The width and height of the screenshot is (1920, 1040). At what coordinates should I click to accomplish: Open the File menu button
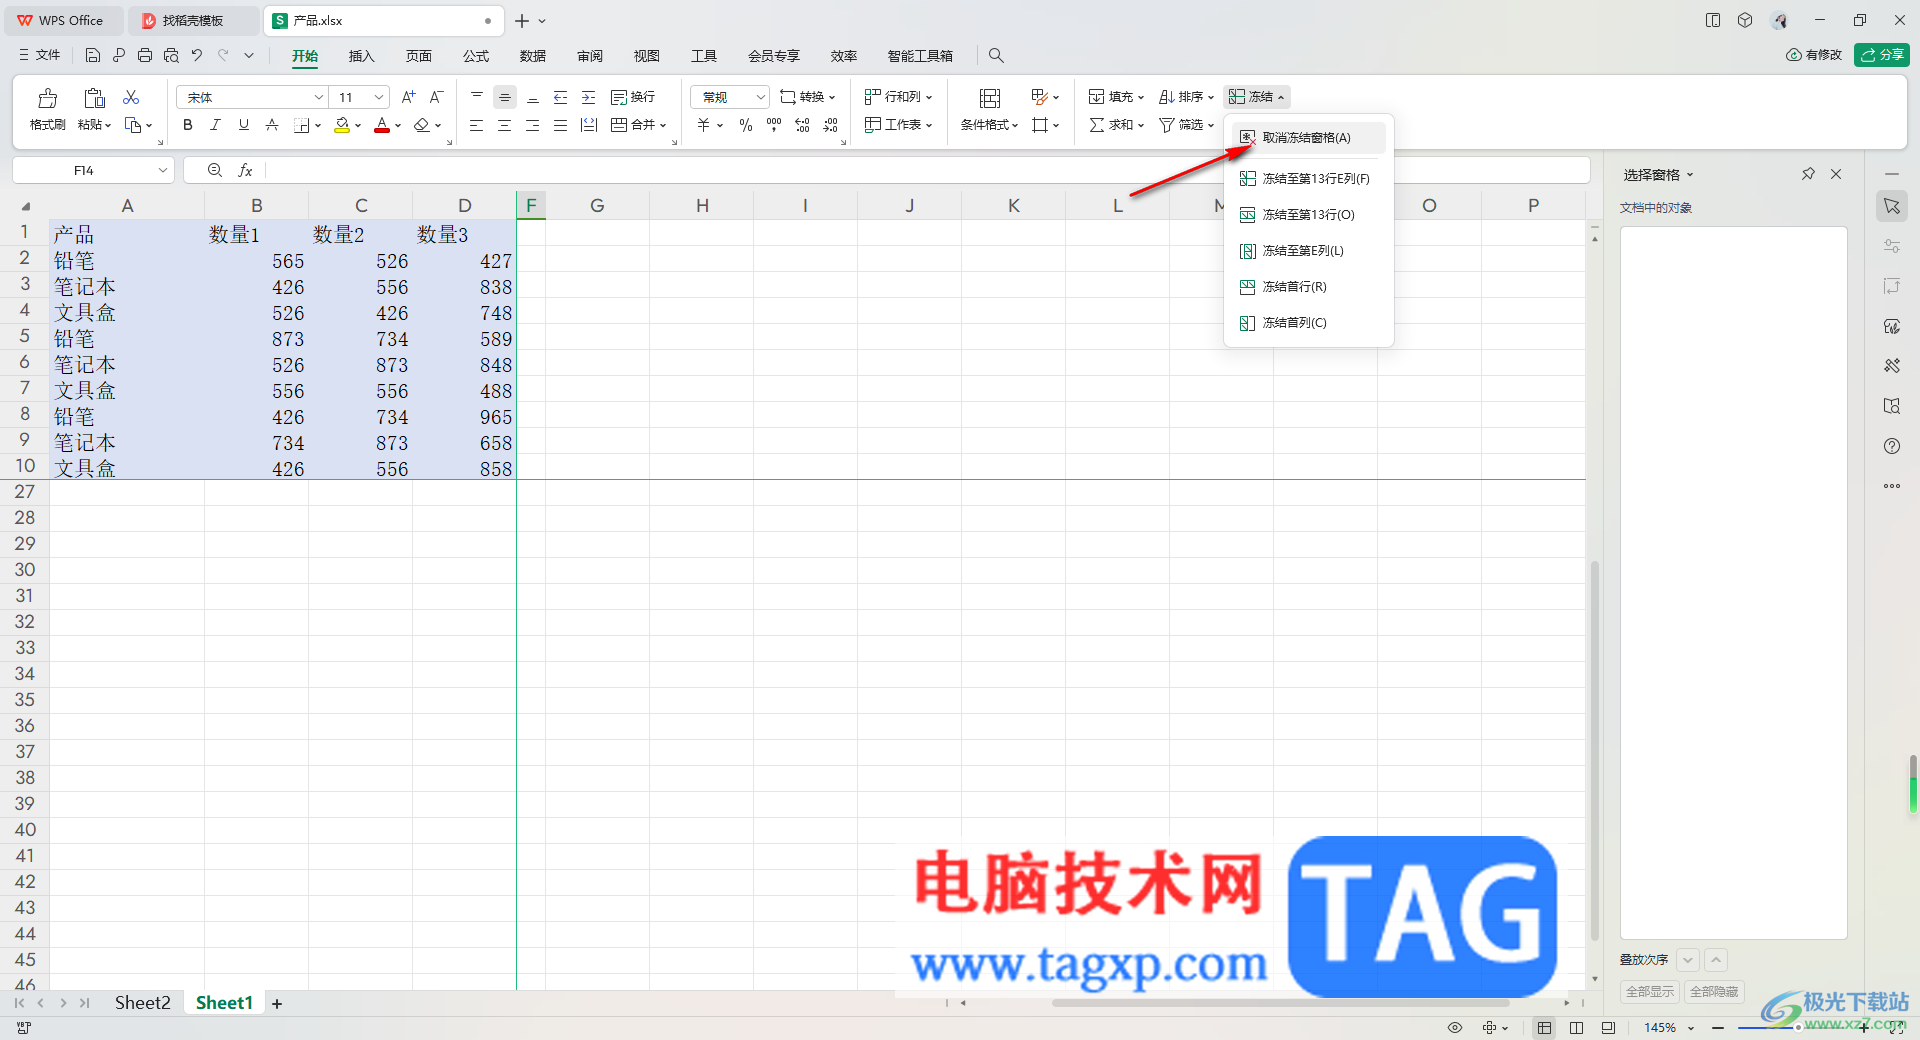point(40,55)
